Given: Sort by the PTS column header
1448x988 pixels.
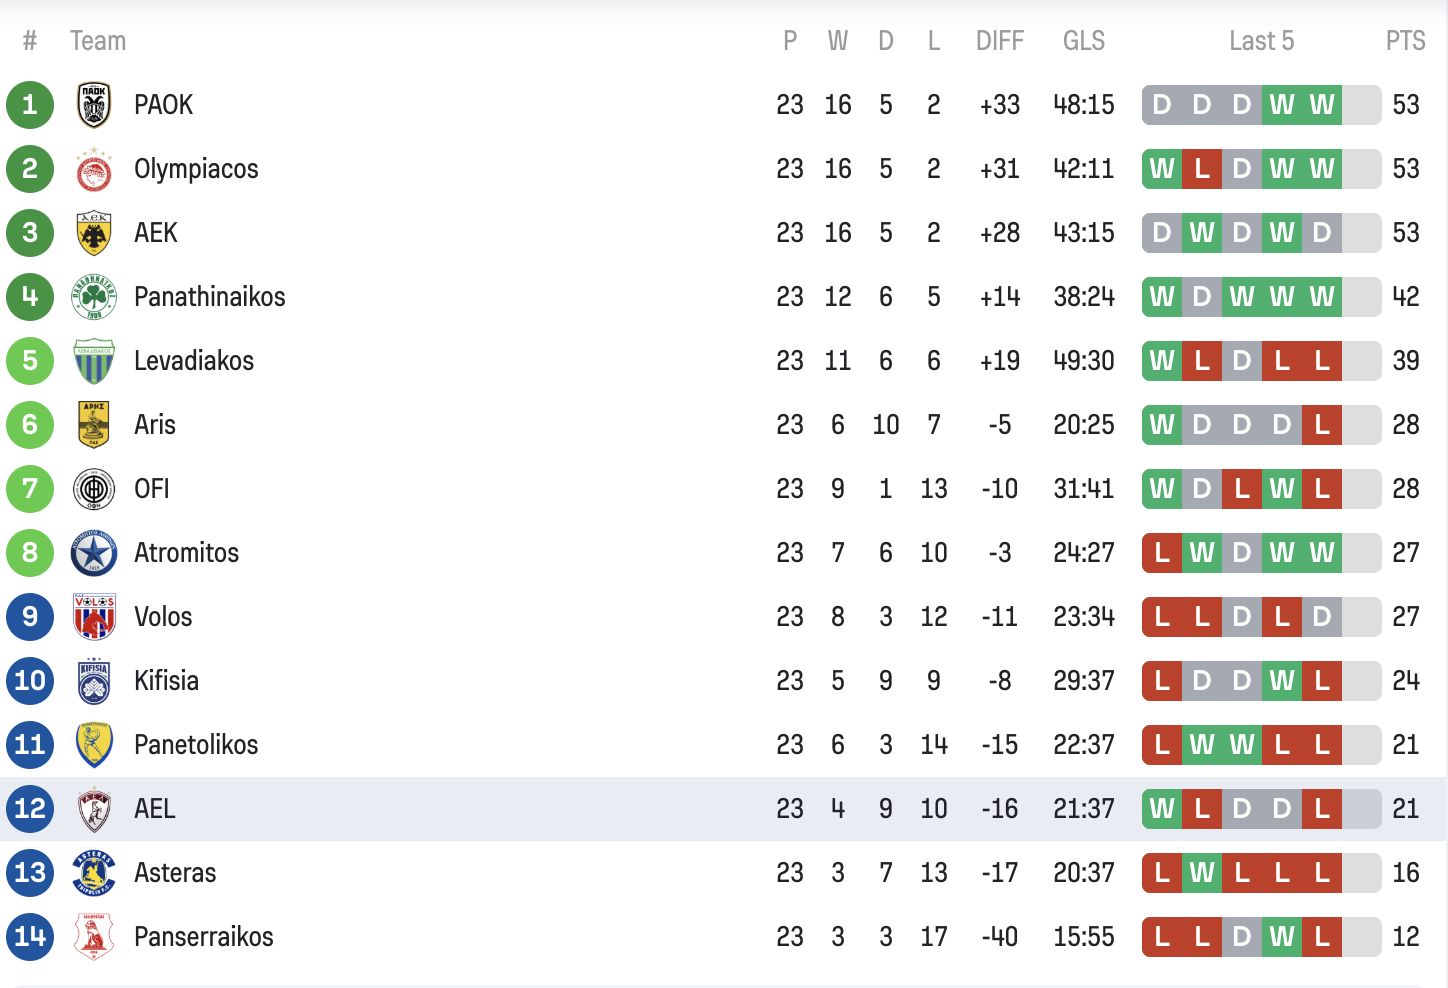Looking at the screenshot, I should pos(1405,41).
